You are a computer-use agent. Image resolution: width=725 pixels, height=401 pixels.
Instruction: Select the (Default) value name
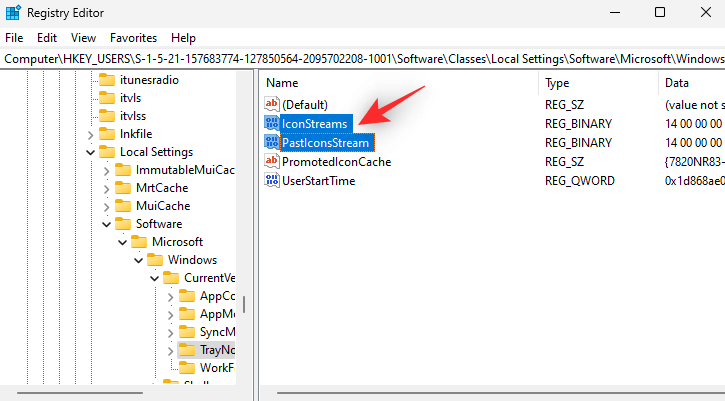(x=305, y=105)
